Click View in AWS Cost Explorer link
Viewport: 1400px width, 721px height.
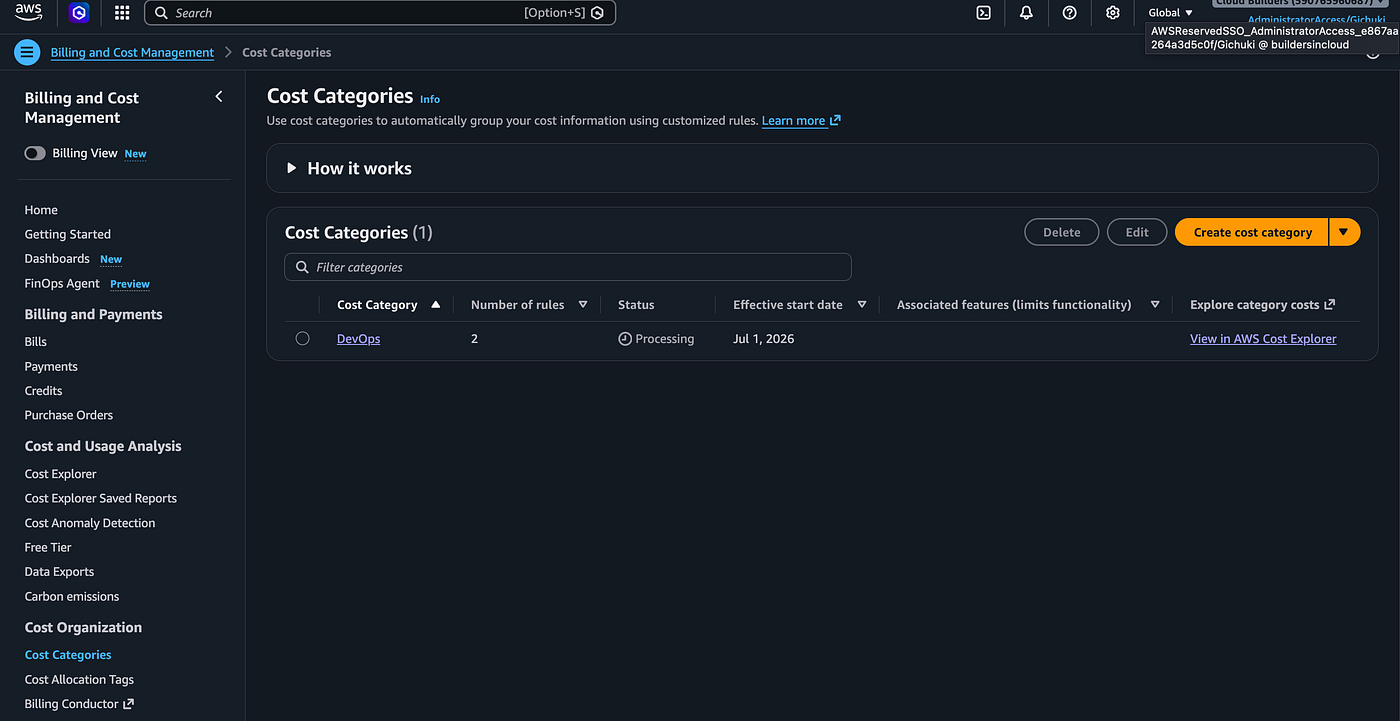pyautogui.click(x=1263, y=339)
